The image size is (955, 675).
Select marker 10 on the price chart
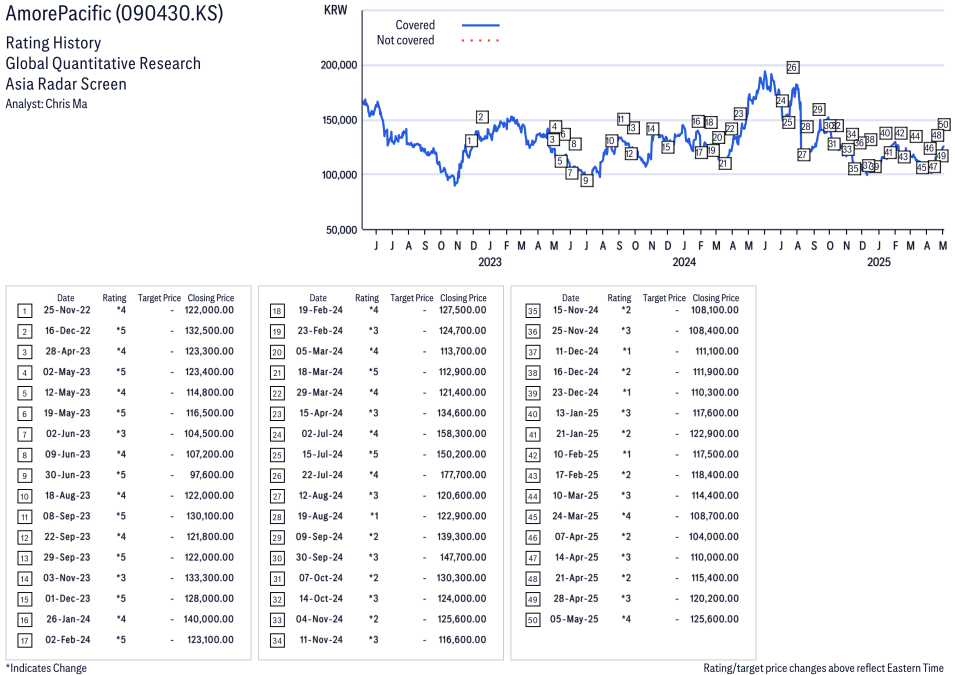click(610, 141)
